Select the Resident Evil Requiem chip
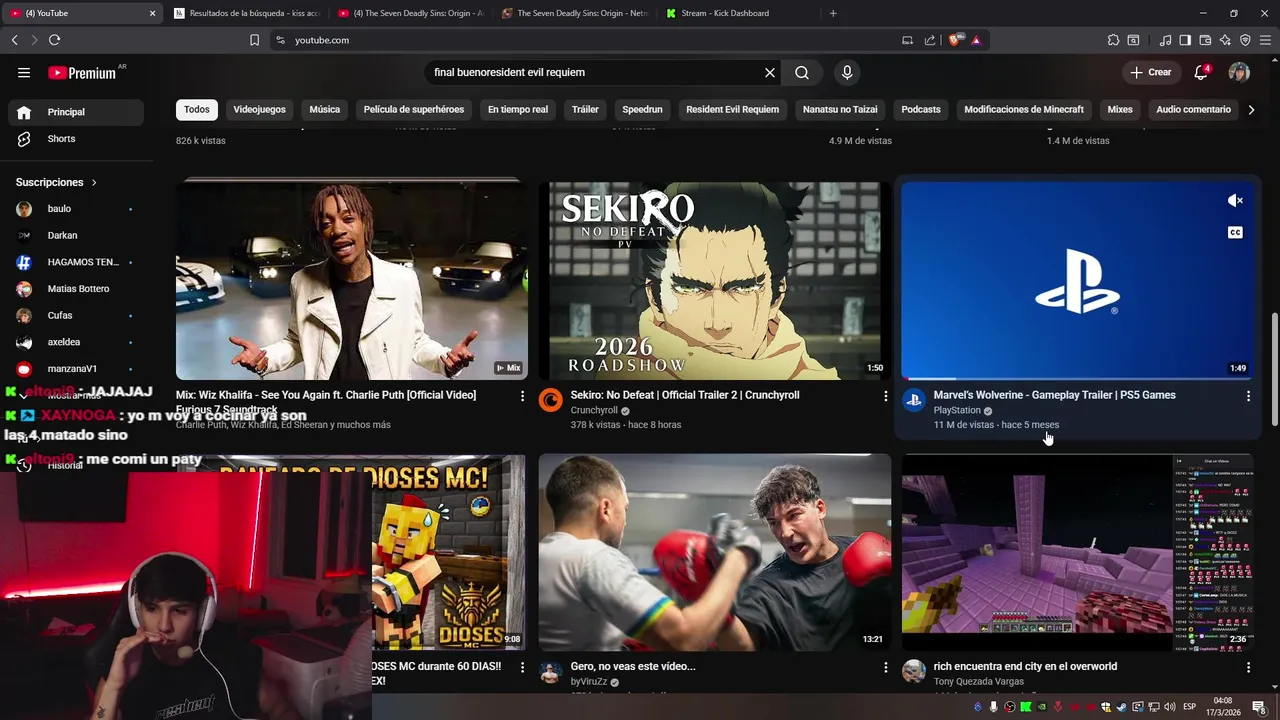Screen dimensions: 1280x720 click(732, 109)
